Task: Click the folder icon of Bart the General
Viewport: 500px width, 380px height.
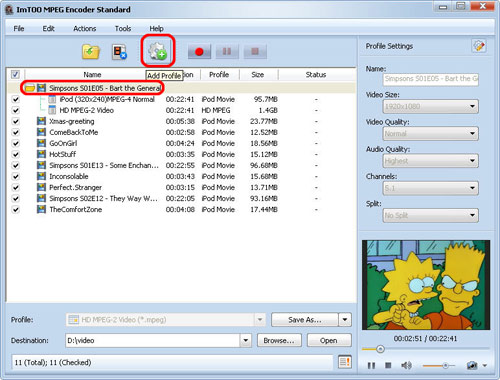Action: 30,88
